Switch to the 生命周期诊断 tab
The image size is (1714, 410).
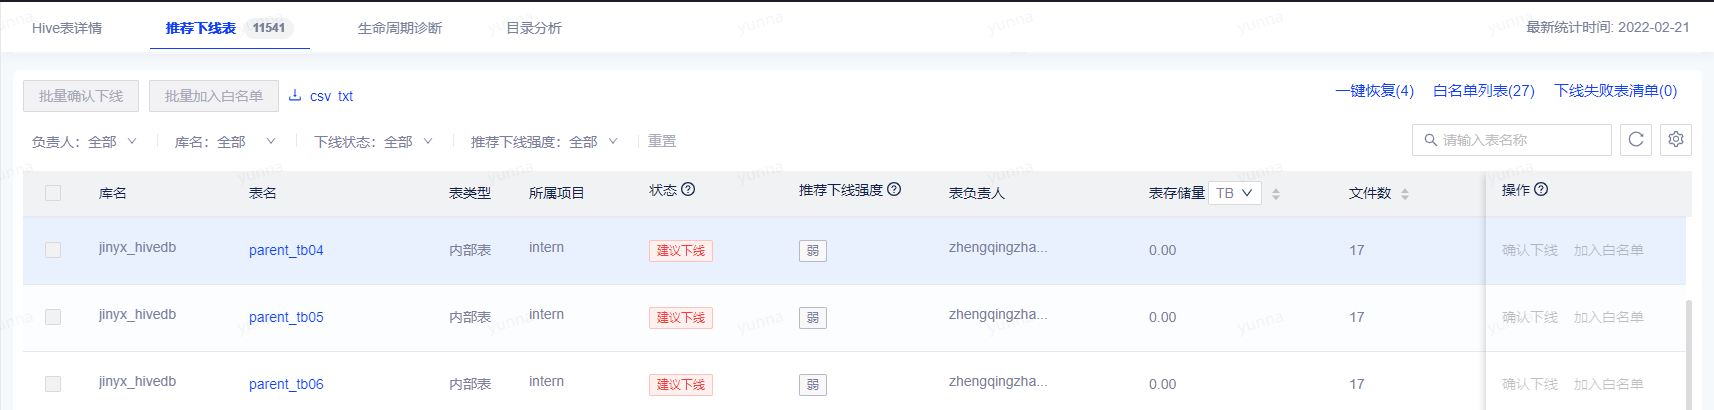(400, 28)
